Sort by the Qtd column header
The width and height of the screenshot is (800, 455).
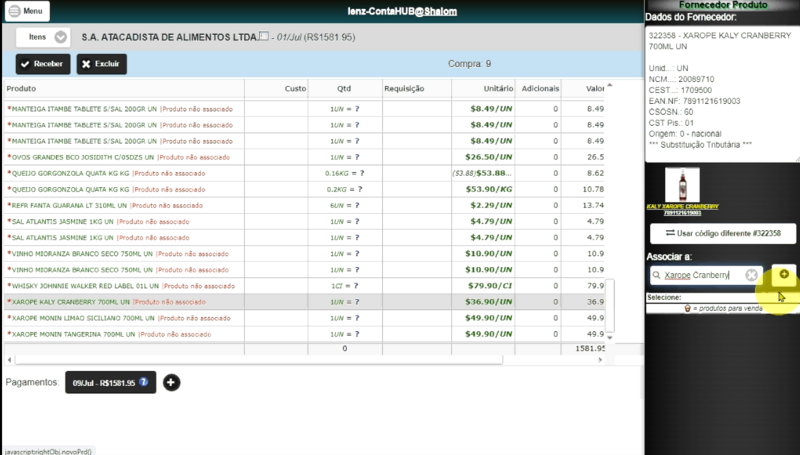pos(345,88)
